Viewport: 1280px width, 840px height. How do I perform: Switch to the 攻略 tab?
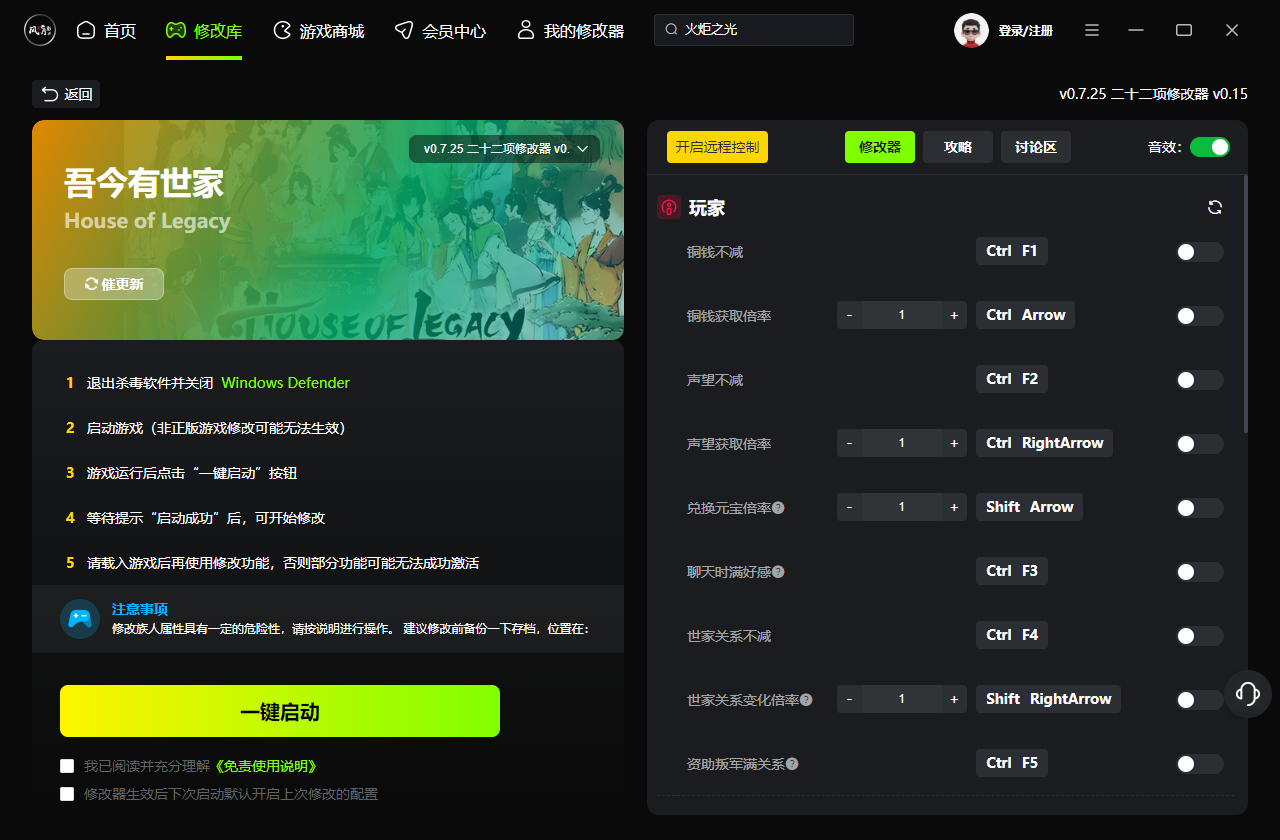[x=958, y=147]
